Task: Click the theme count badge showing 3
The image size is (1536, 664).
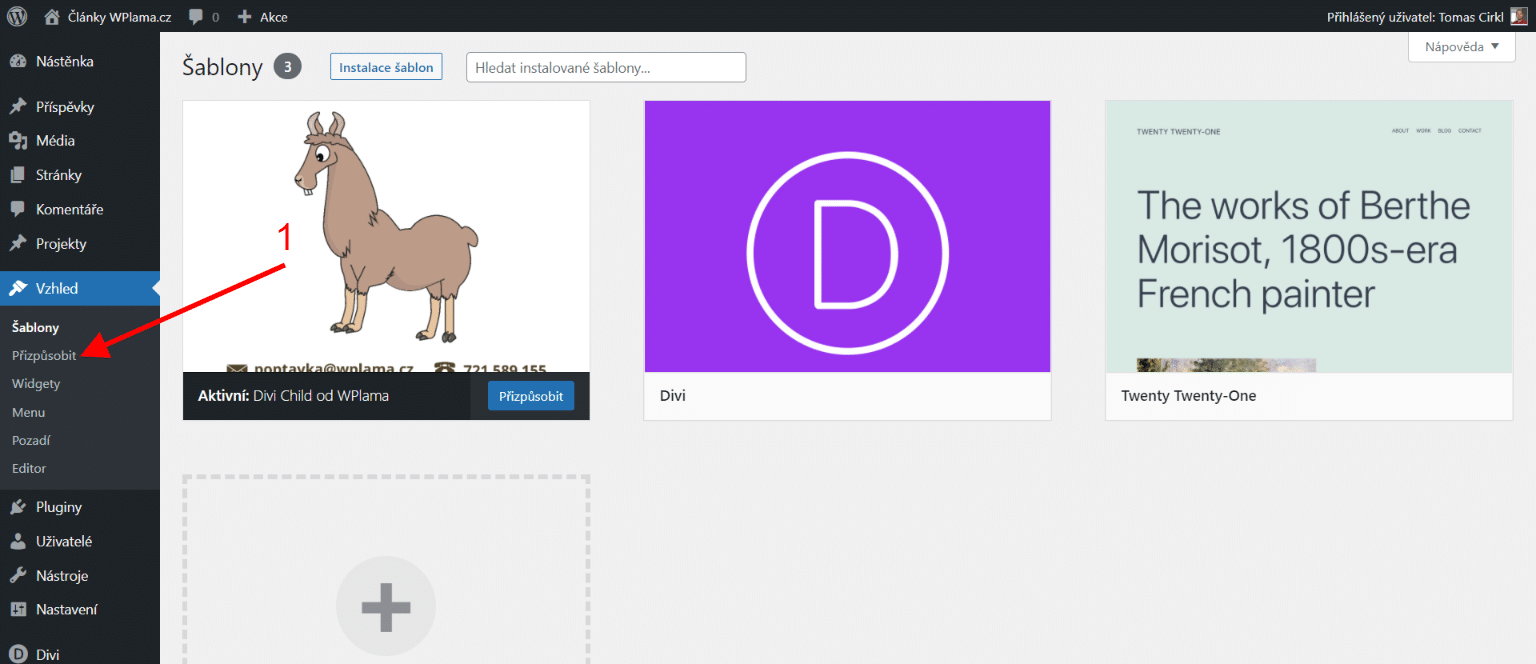Action: point(288,67)
